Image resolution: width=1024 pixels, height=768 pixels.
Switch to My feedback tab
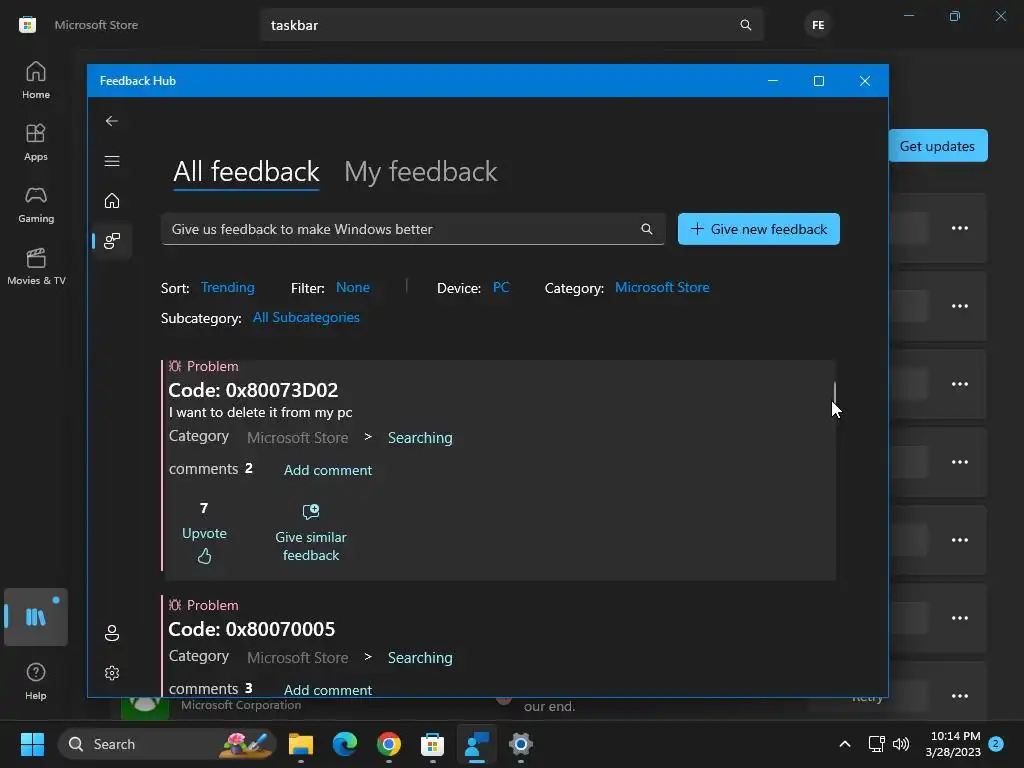click(421, 172)
